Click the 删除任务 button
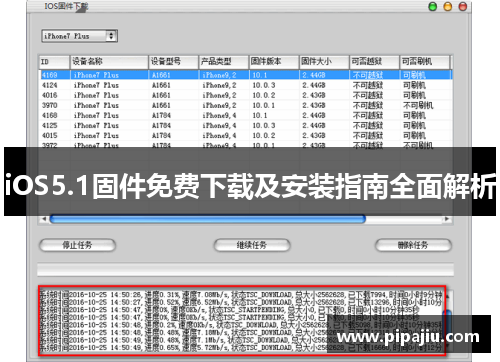This screenshot has height=362, width=500. pos(413,245)
